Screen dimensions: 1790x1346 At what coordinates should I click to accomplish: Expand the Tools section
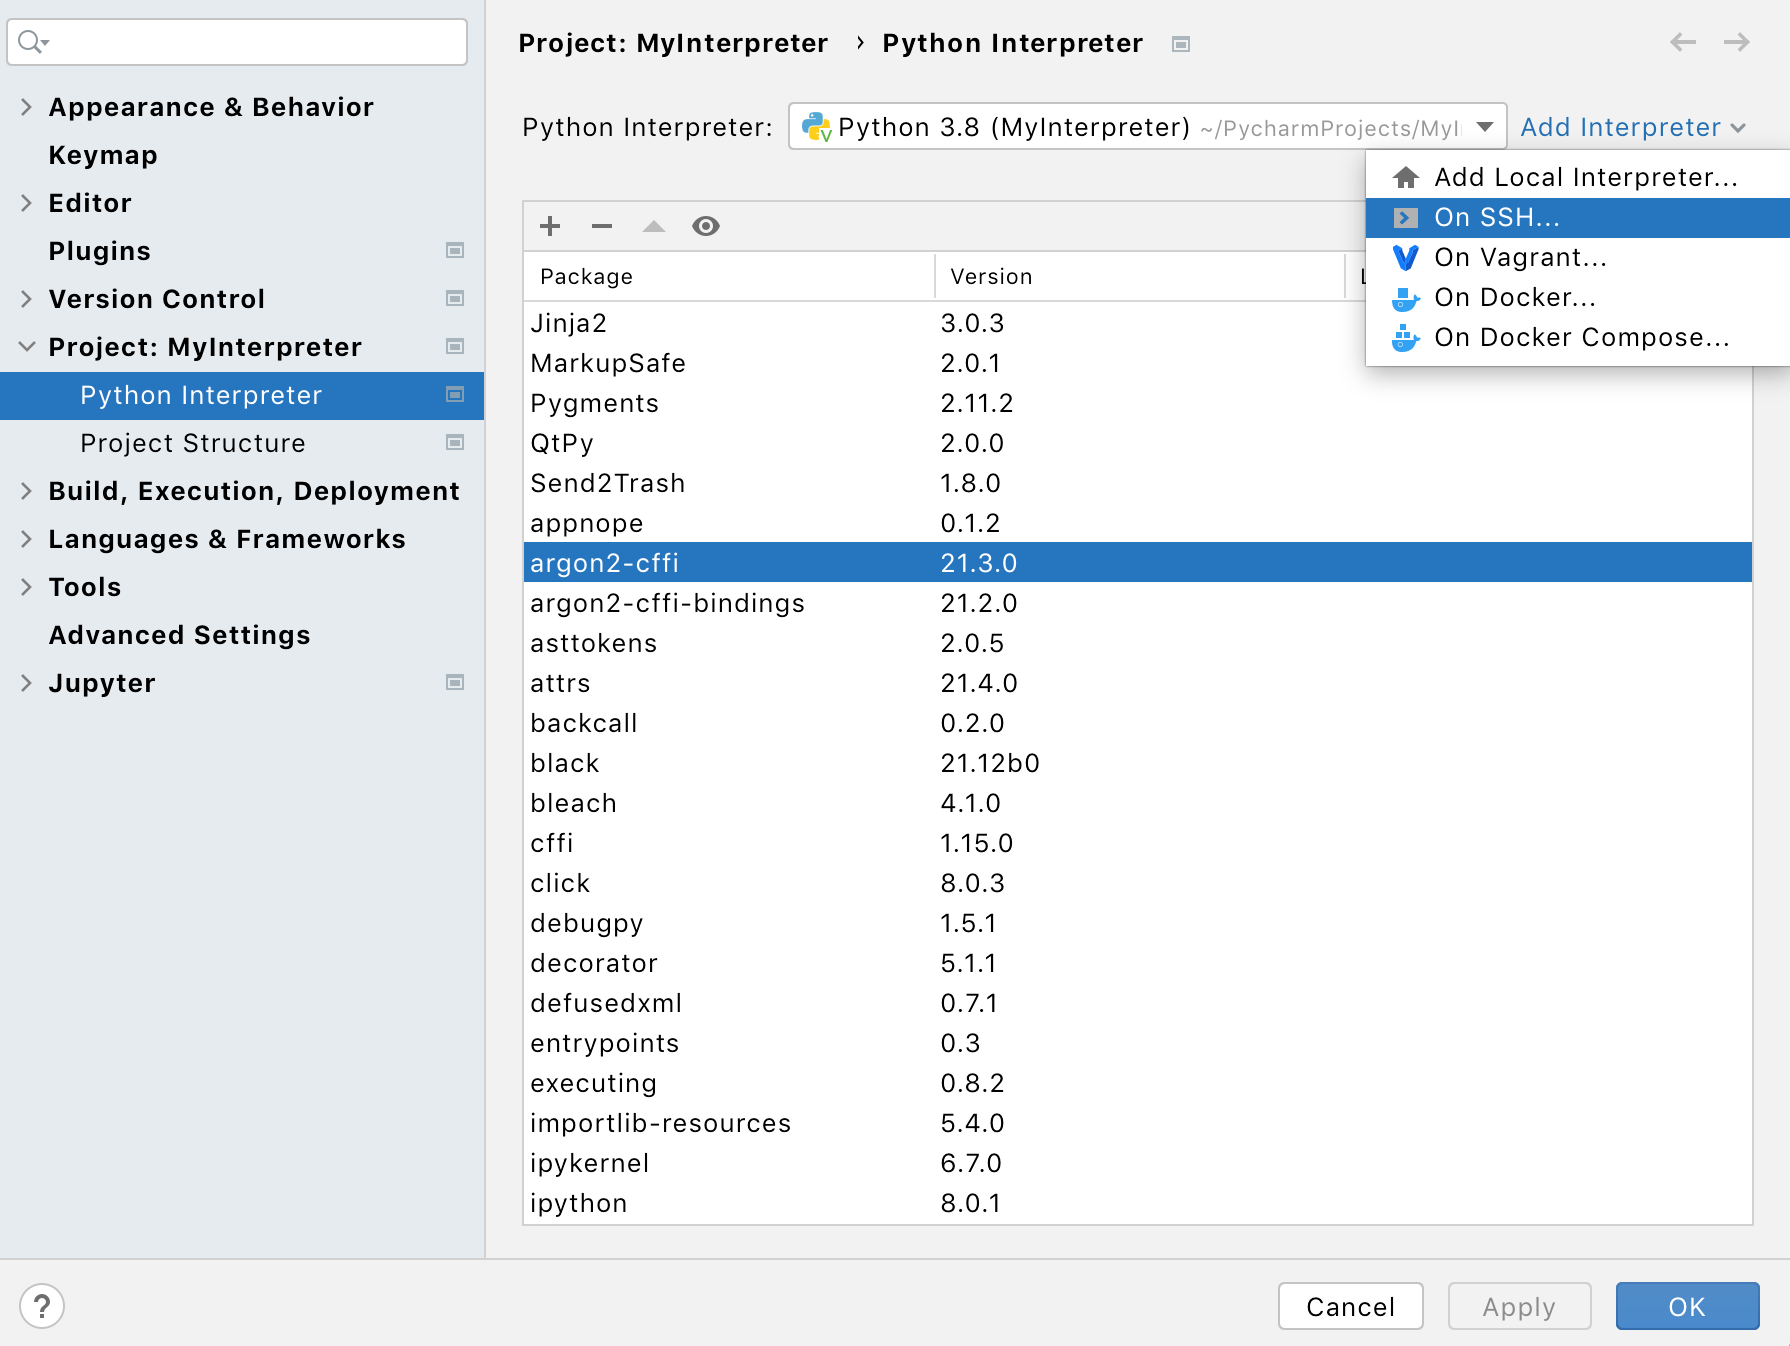point(26,586)
